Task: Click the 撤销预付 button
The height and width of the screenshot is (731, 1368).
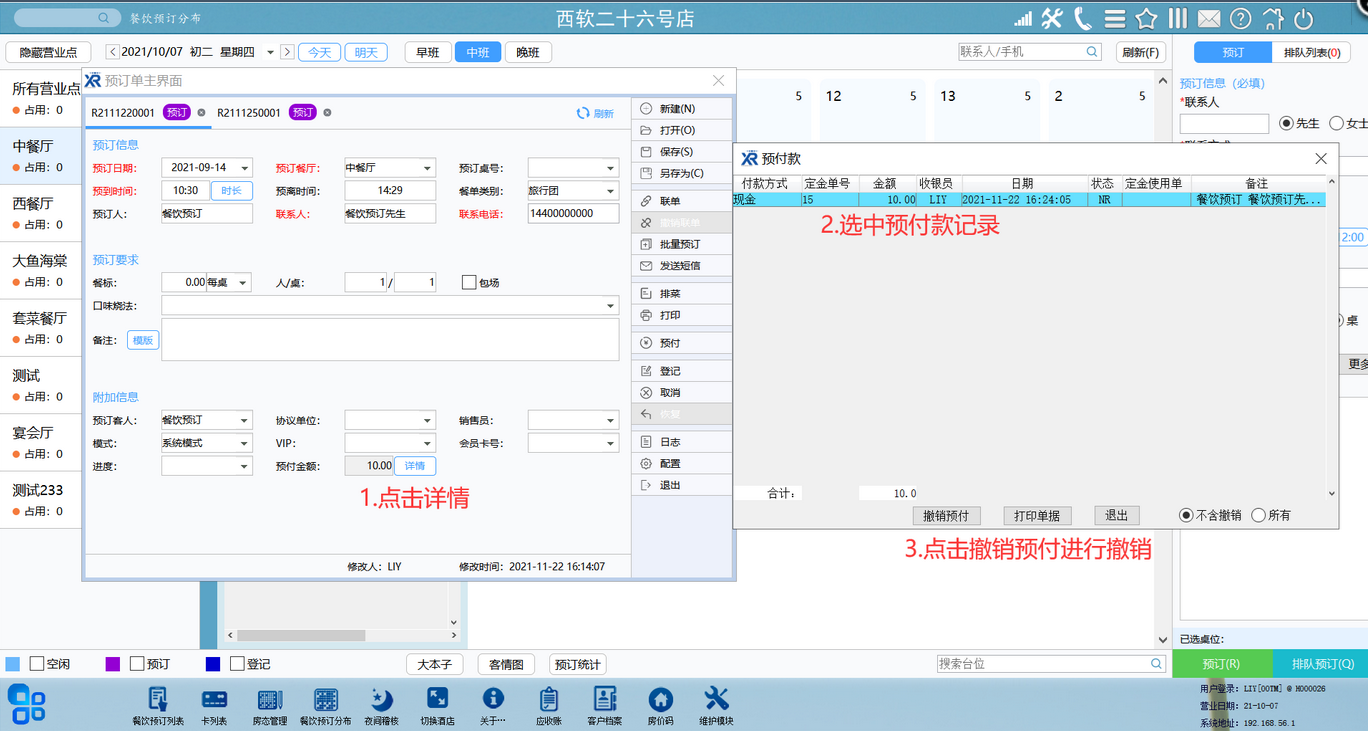Action: pyautogui.click(x=946, y=515)
